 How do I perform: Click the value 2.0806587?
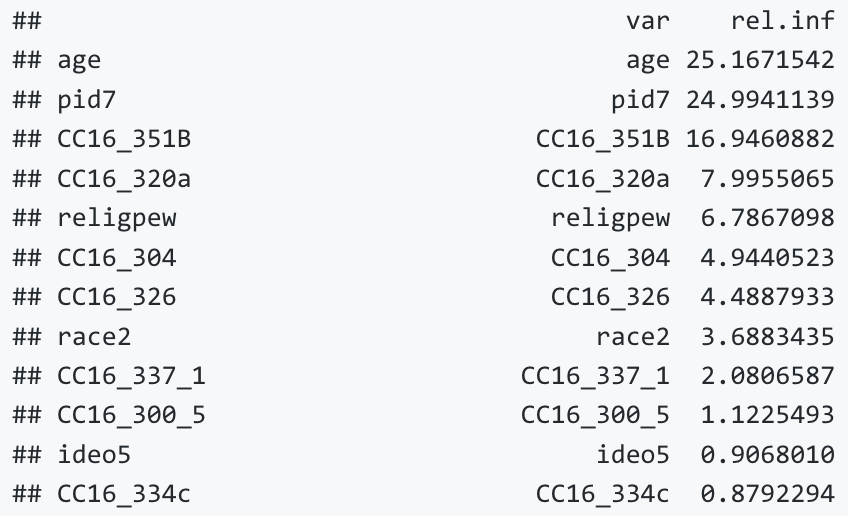pos(768,376)
